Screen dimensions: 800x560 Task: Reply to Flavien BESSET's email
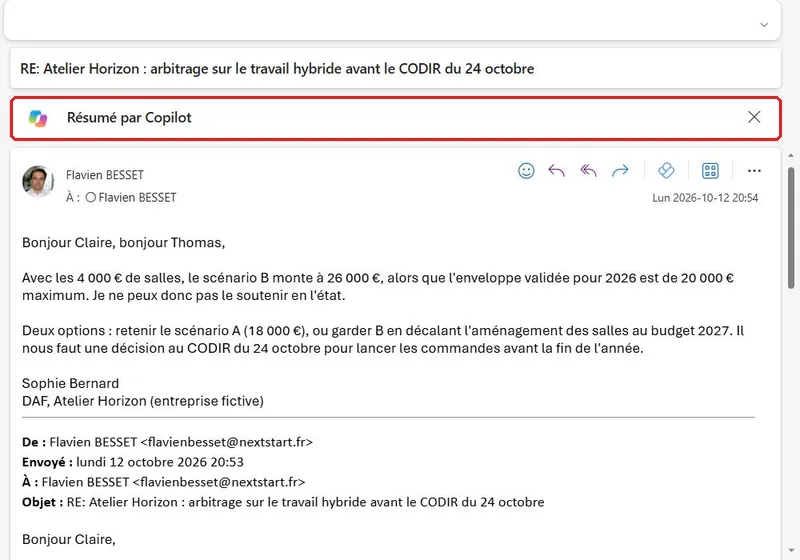557,171
